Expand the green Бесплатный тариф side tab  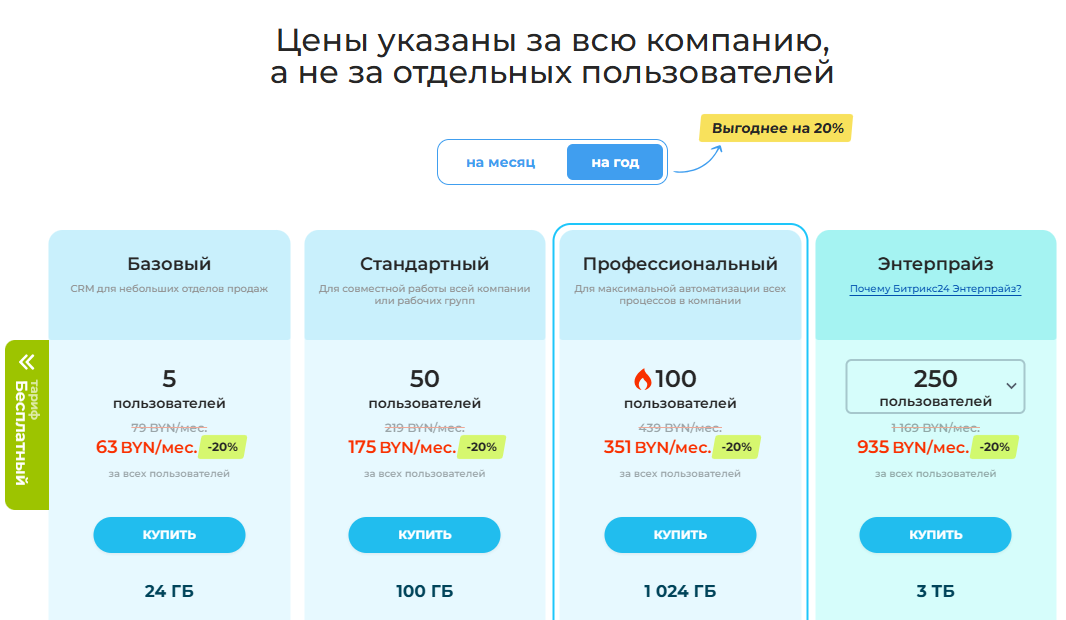[27, 425]
